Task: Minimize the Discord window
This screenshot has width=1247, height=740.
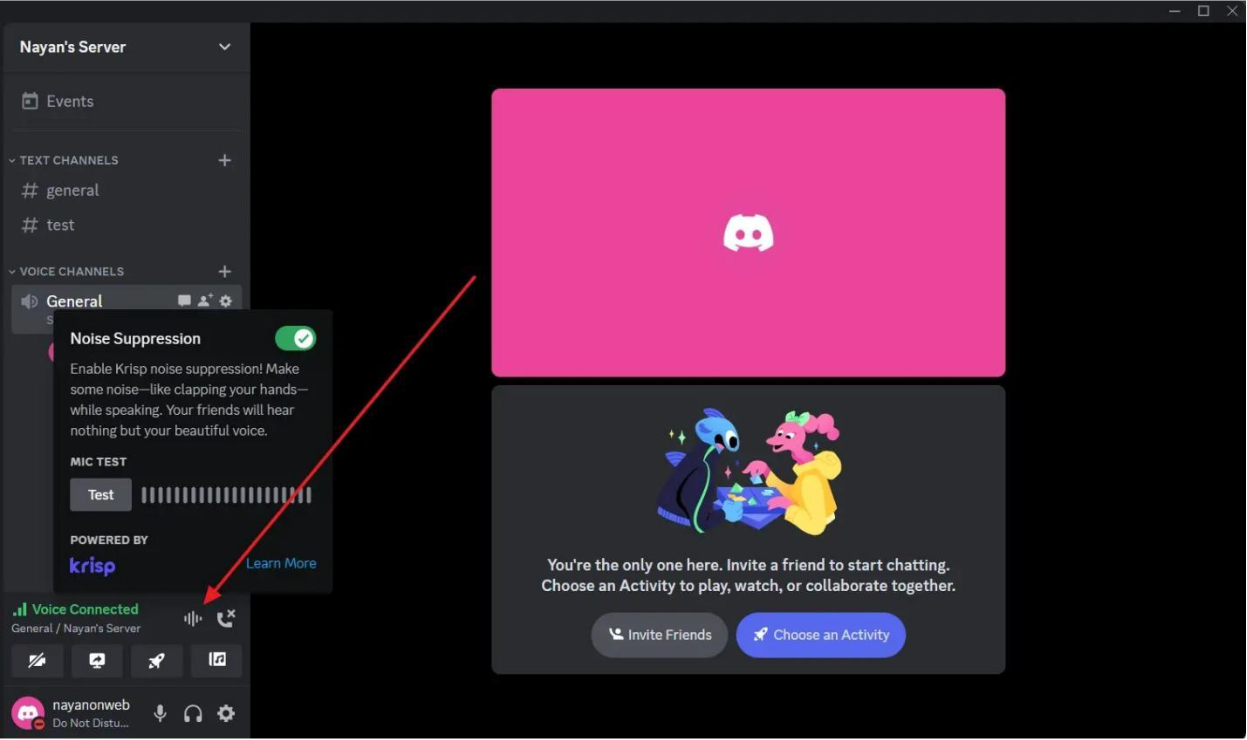Action: [x=1174, y=11]
